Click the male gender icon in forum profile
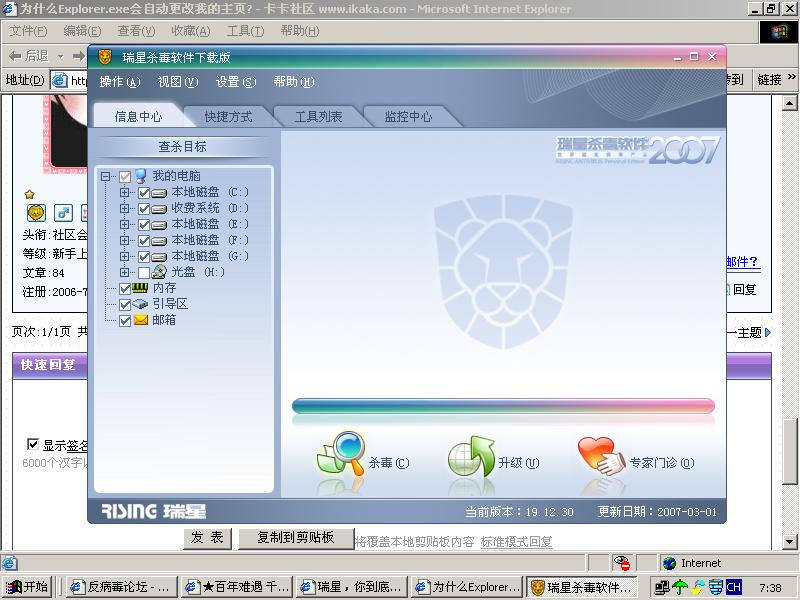800x600 pixels. click(63, 213)
